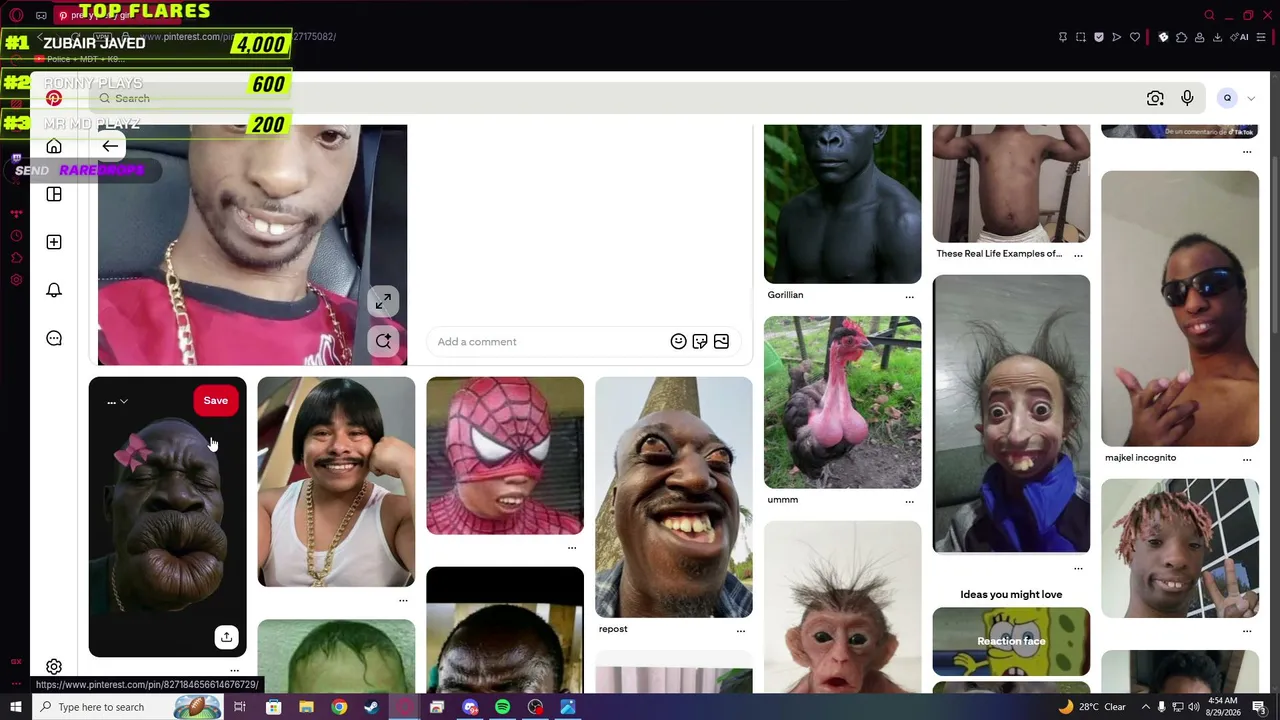Open the ad blocker shield icon

pos(1099,37)
